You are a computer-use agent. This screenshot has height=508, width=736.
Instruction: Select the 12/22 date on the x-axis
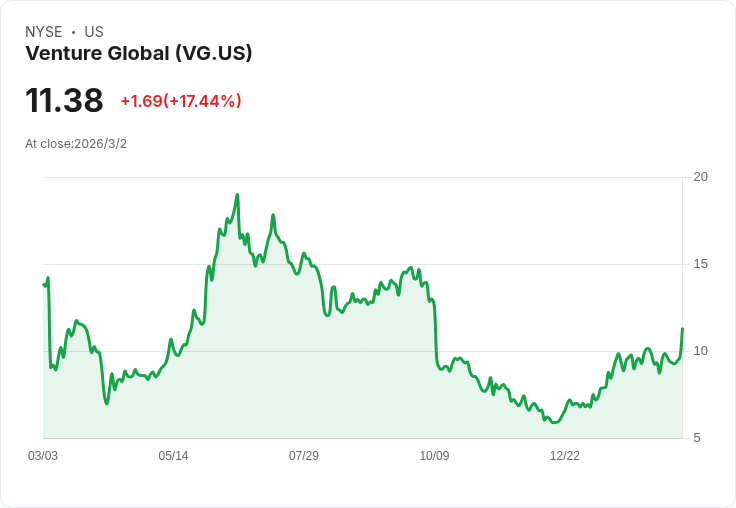coord(565,455)
